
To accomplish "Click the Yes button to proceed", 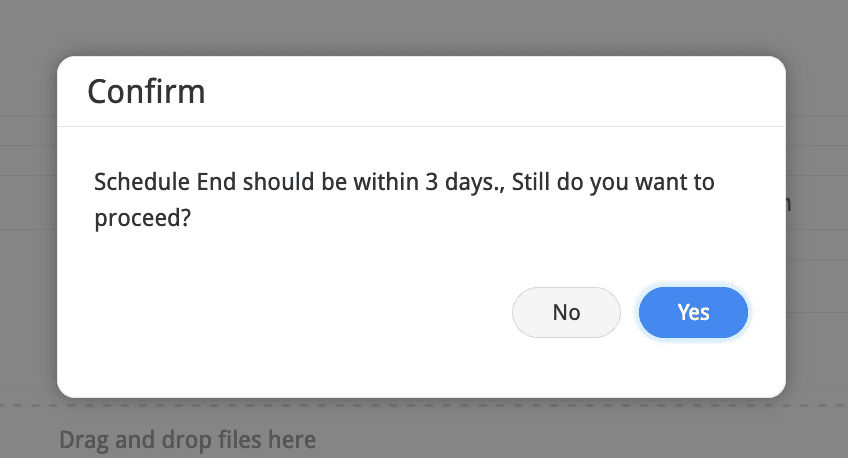I will pyautogui.click(x=693, y=312).
